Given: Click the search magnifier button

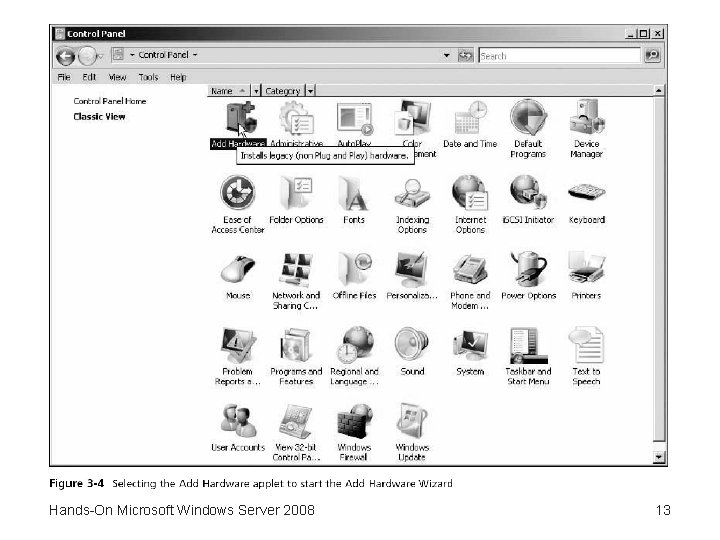Looking at the screenshot, I should pyautogui.click(x=652, y=56).
